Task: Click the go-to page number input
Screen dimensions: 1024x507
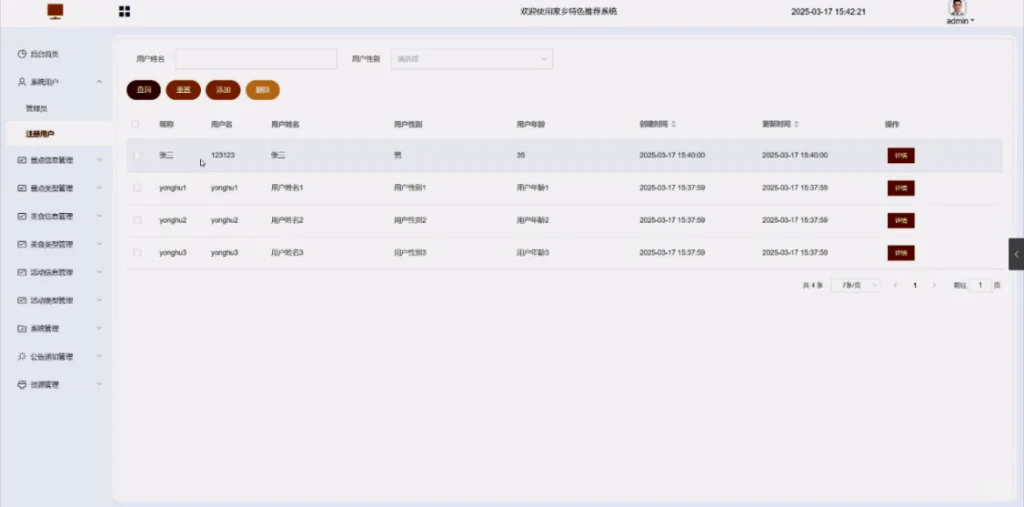Action: pos(980,286)
